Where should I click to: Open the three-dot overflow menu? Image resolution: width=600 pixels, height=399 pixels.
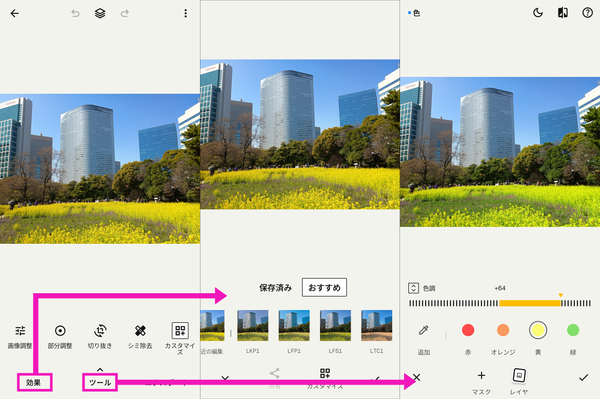(x=186, y=13)
